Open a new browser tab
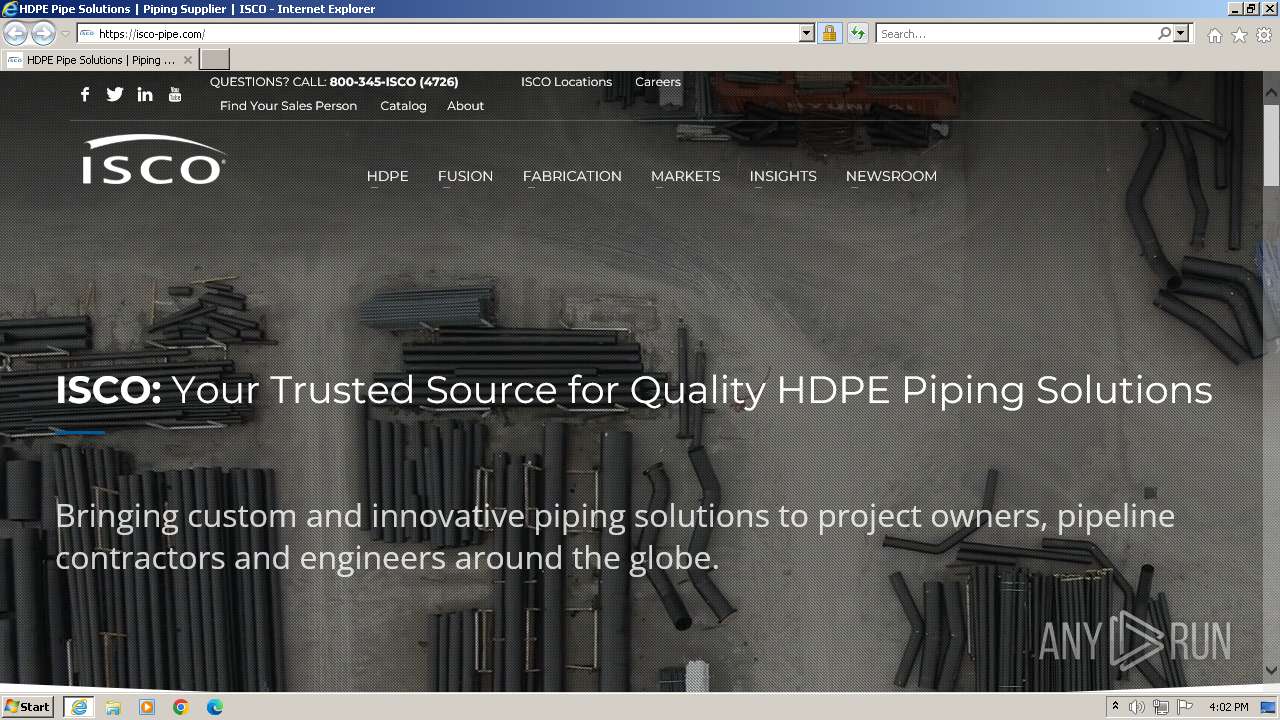This screenshot has width=1280, height=720. pos(215,59)
